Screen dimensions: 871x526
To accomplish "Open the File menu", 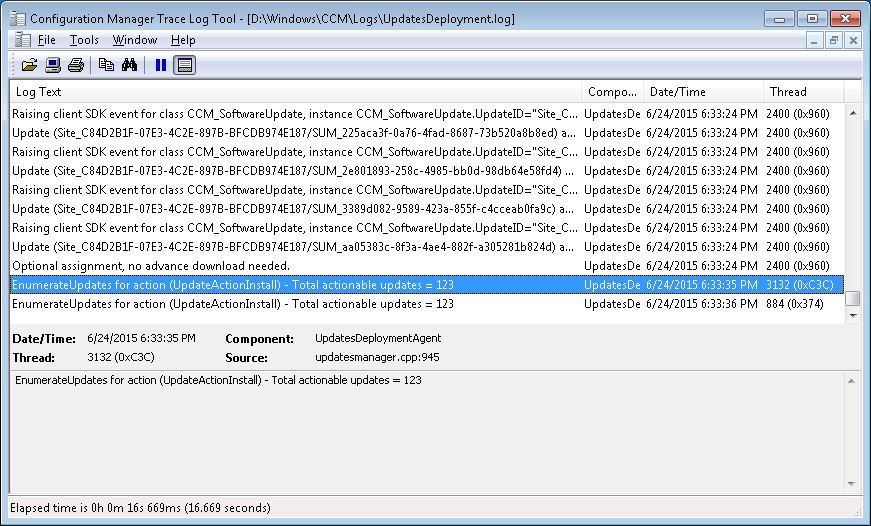I will pos(47,40).
